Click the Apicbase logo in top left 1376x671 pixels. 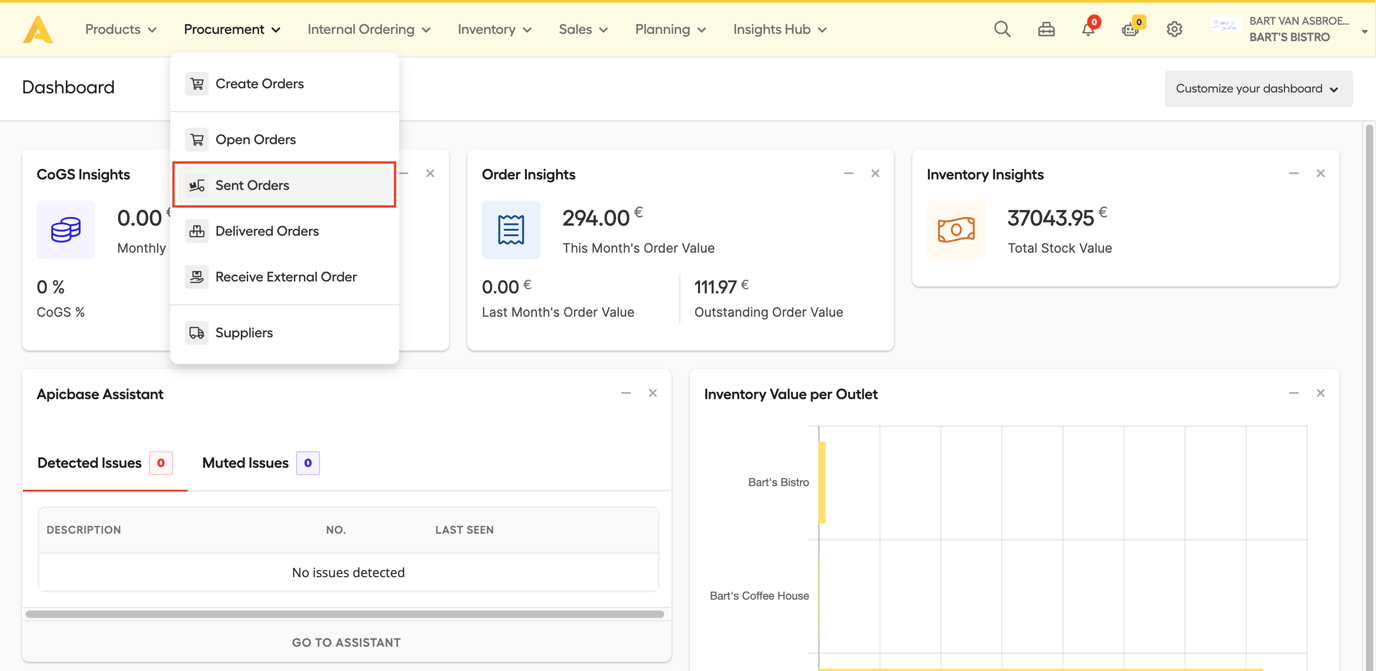(39, 28)
